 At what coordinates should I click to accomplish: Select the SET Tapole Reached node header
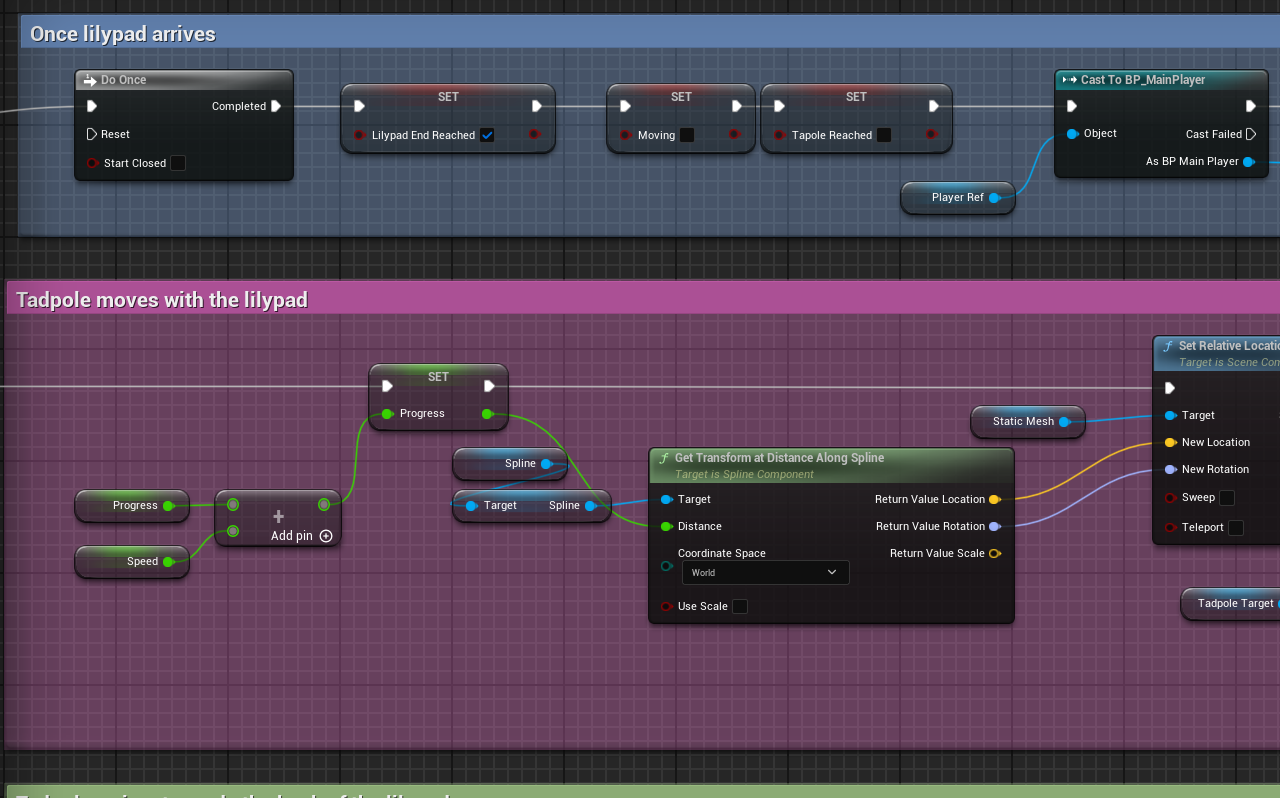coord(857,97)
